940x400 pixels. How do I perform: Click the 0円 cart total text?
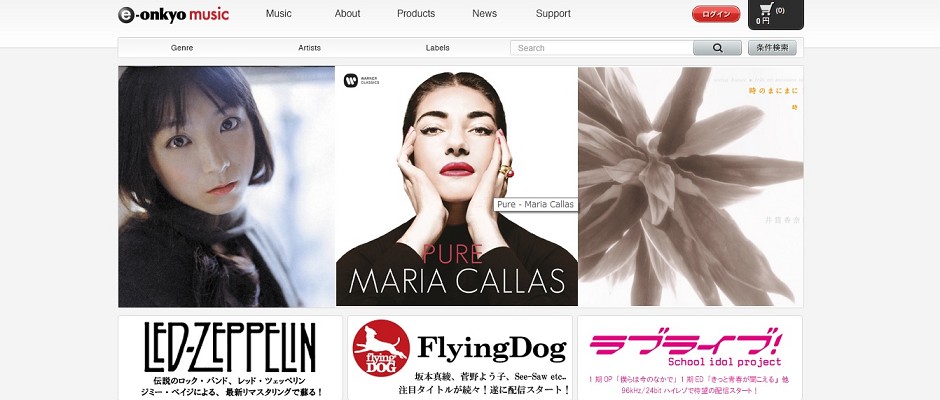tap(763, 21)
